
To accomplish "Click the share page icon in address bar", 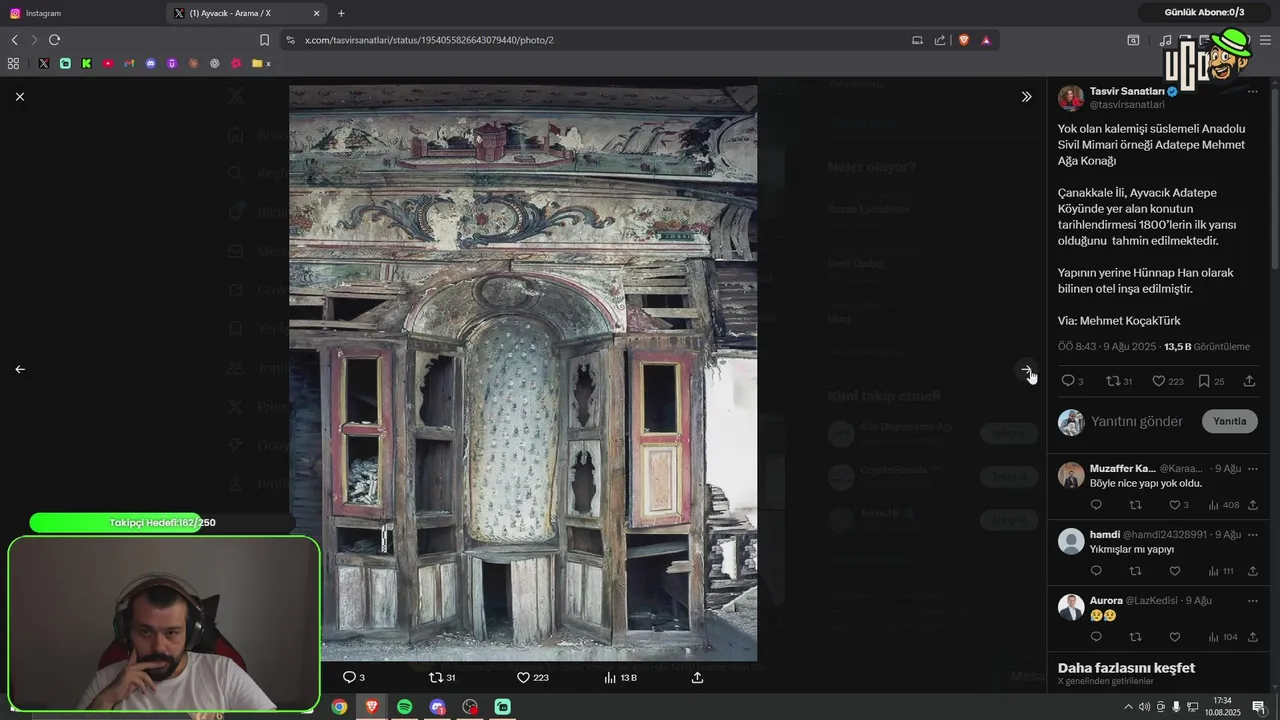I will 940,40.
